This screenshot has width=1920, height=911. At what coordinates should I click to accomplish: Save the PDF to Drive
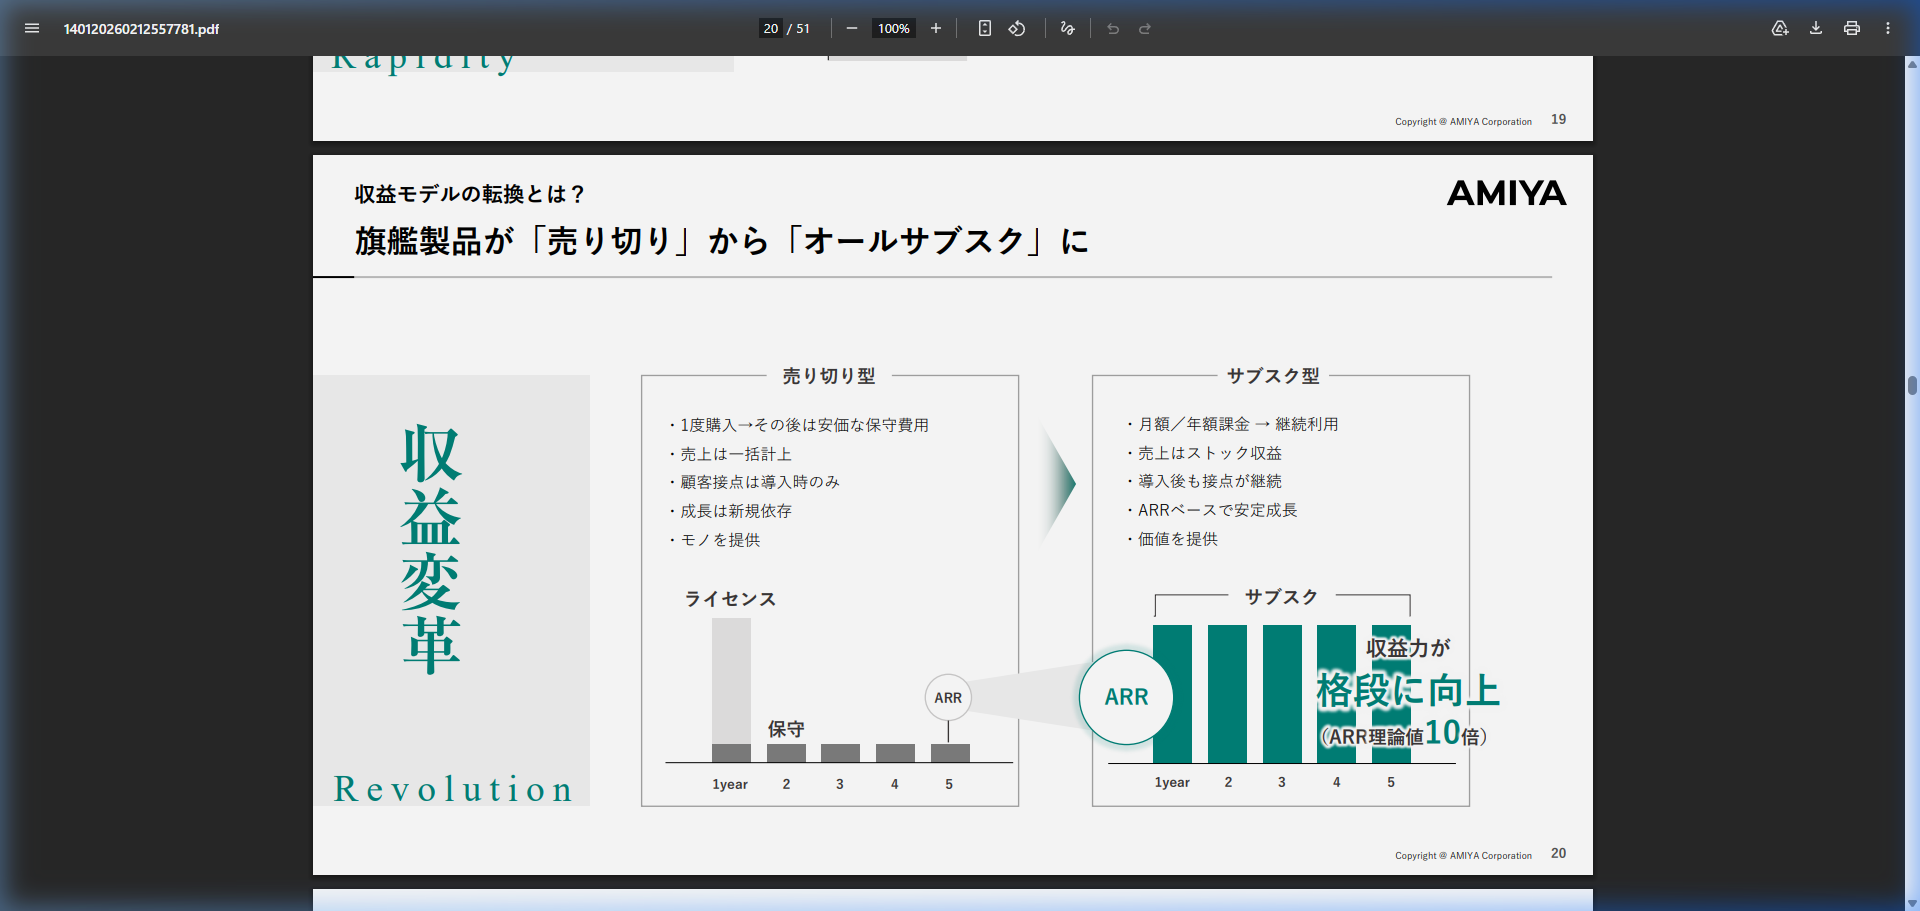tap(1779, 29)
